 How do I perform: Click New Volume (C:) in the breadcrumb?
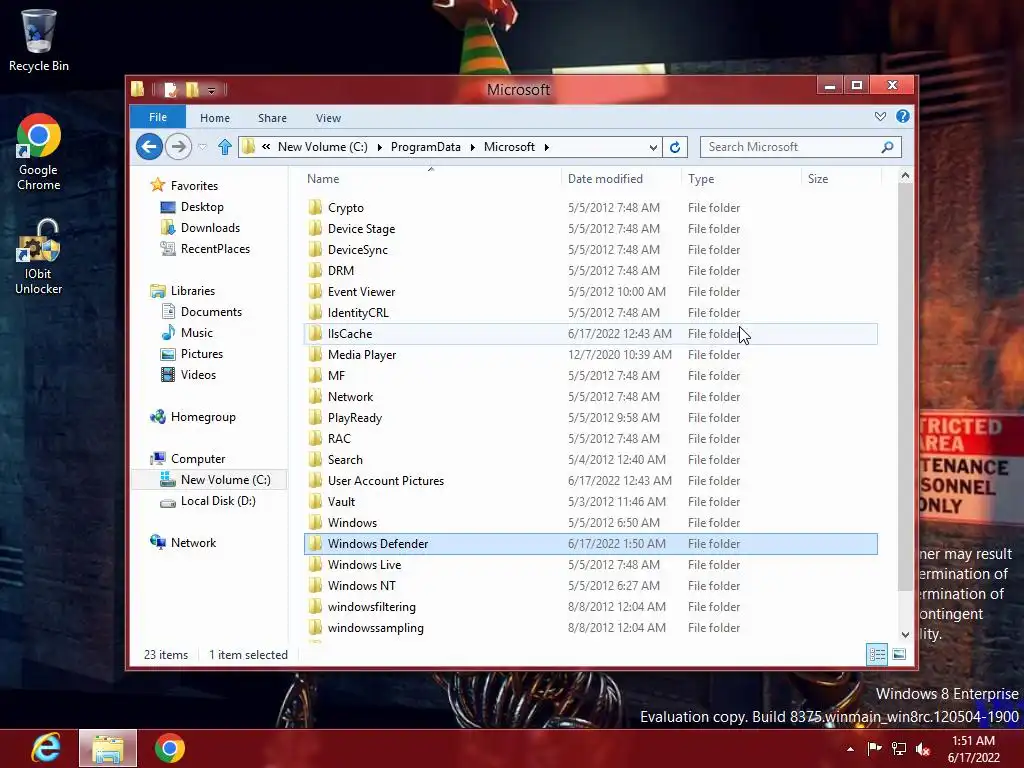323,147
